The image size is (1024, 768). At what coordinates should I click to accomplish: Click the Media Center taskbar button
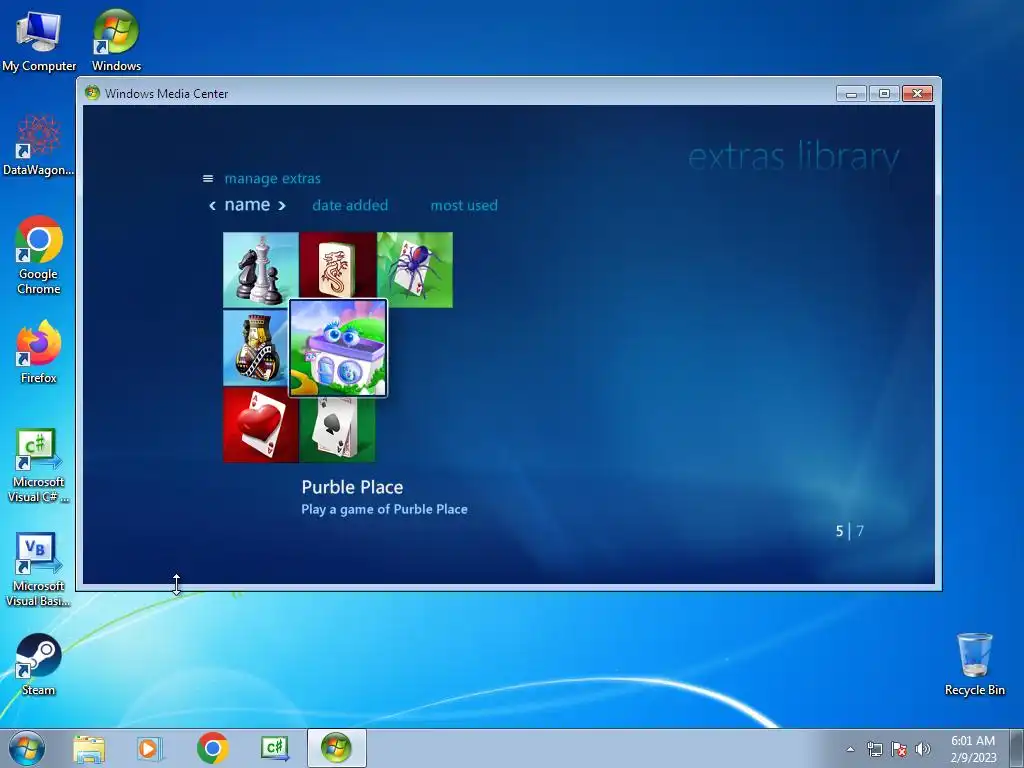point(336,748)
